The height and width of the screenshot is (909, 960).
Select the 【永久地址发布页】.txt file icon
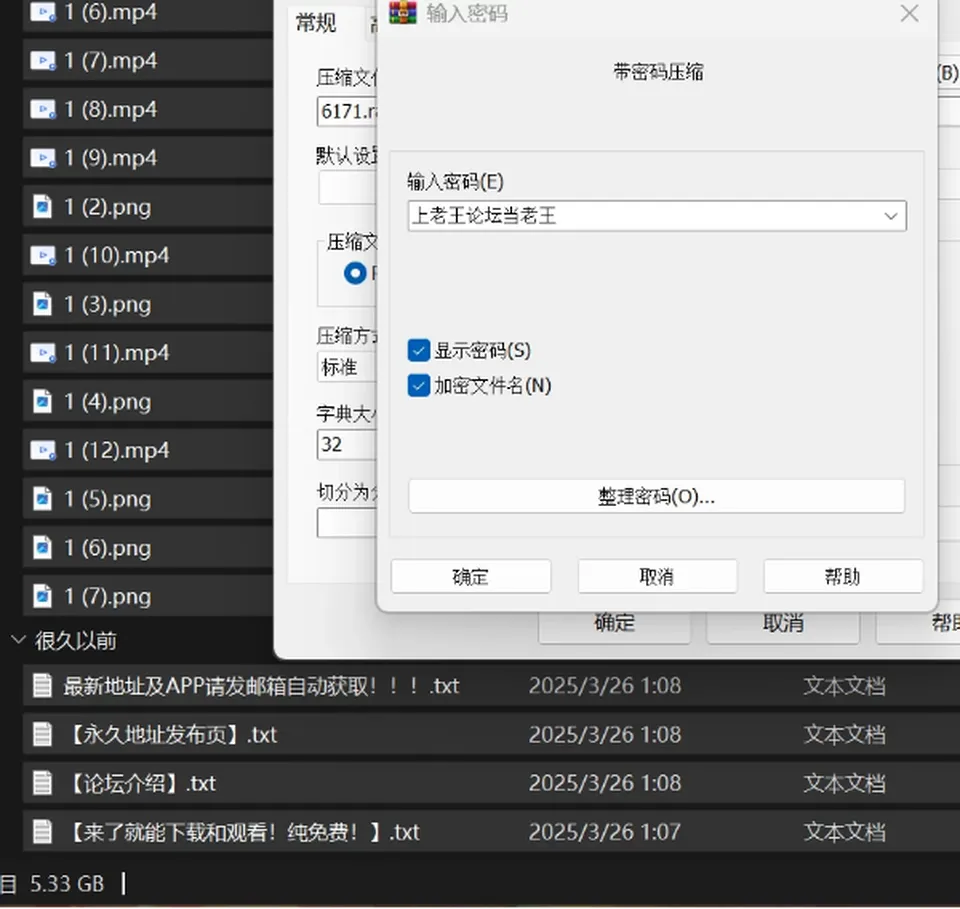click(42, 734)
